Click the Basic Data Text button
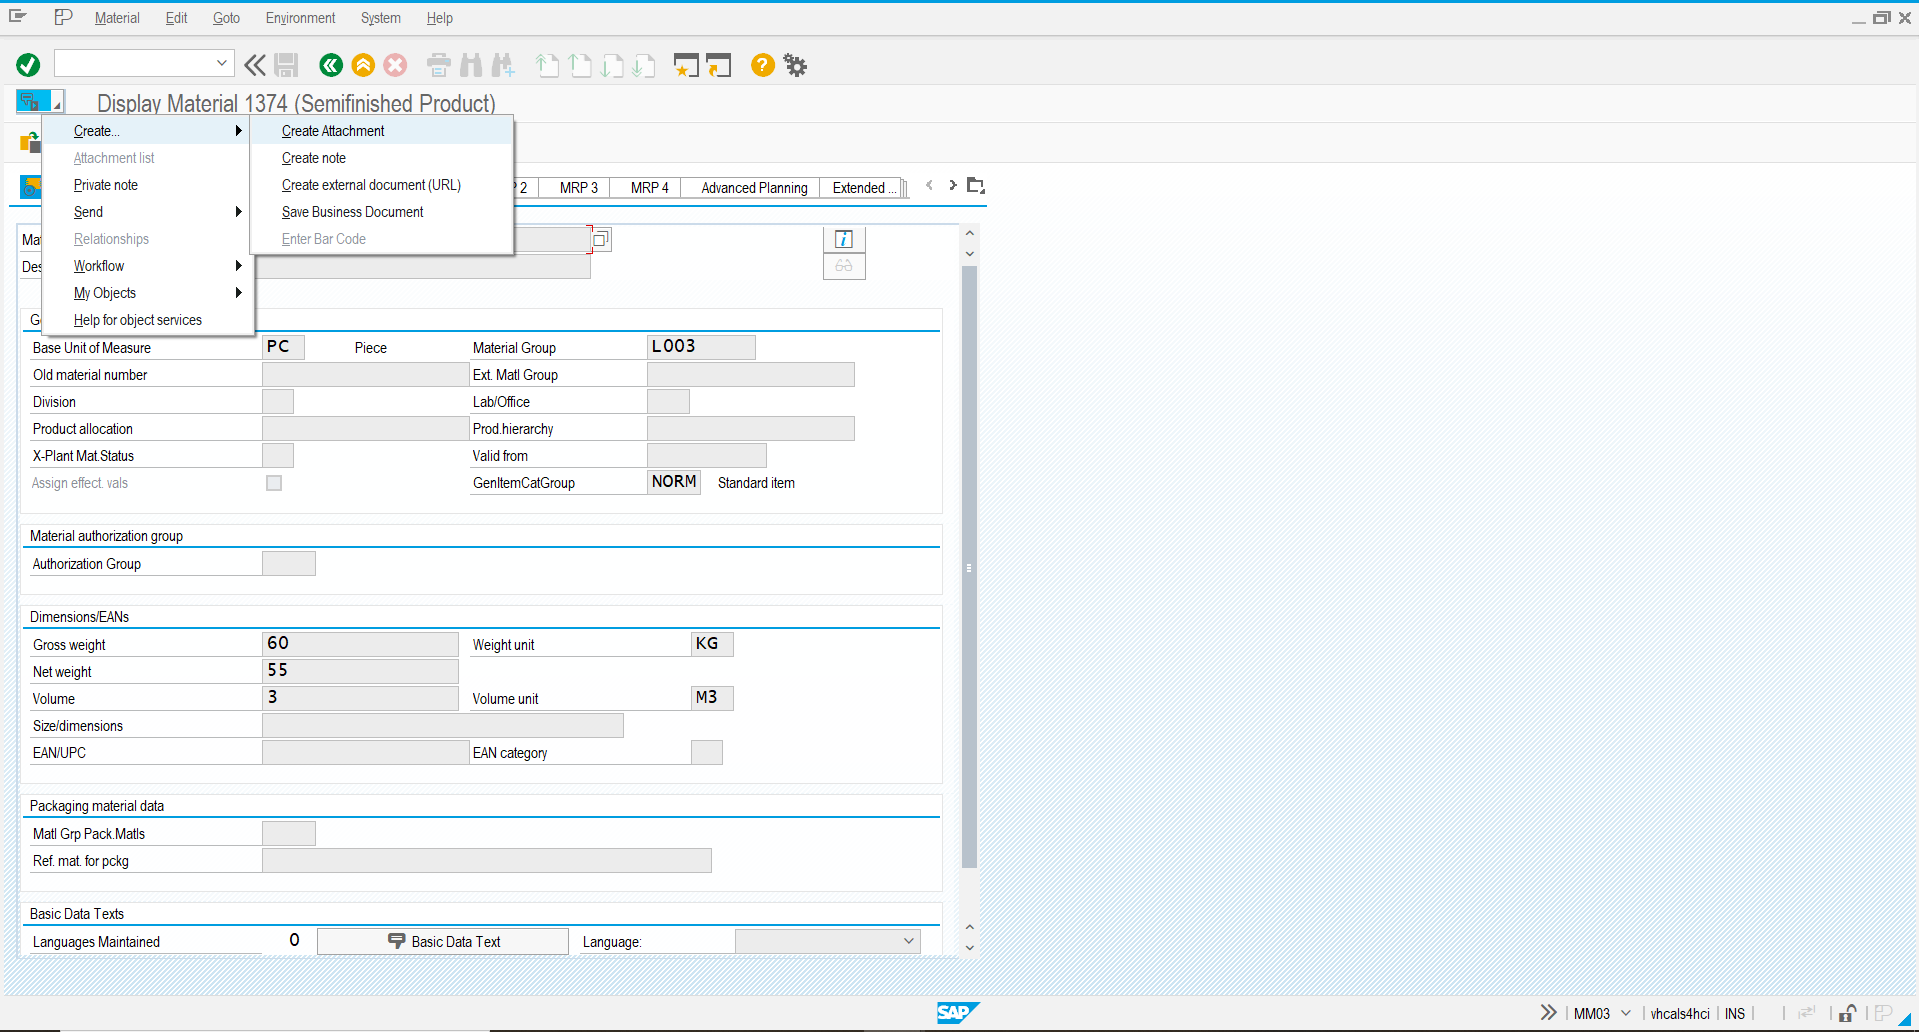Viewport: 1919px width, 1032px height. click(x=441, y=940)
